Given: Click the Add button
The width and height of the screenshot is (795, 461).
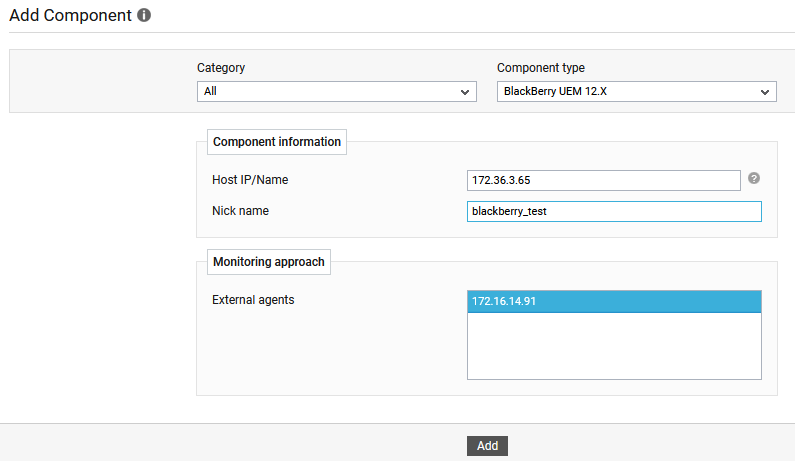Looking at the screenshot, I should (487, 446).
